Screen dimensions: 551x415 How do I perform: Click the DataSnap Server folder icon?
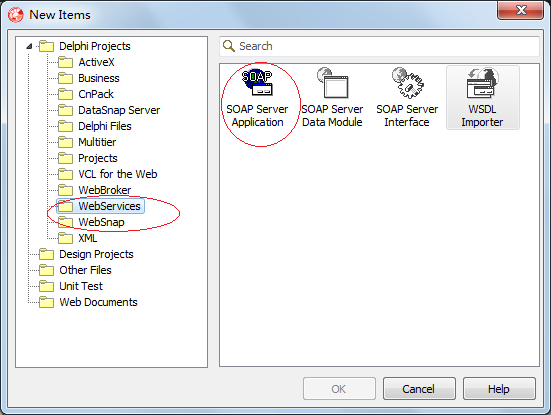[65, 110]
